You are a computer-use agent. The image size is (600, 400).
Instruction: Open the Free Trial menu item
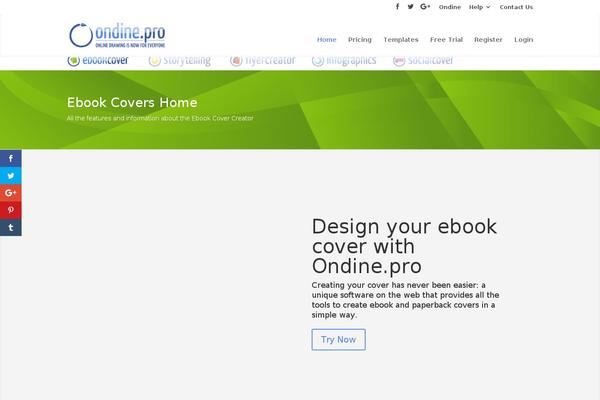pos(446,39)
